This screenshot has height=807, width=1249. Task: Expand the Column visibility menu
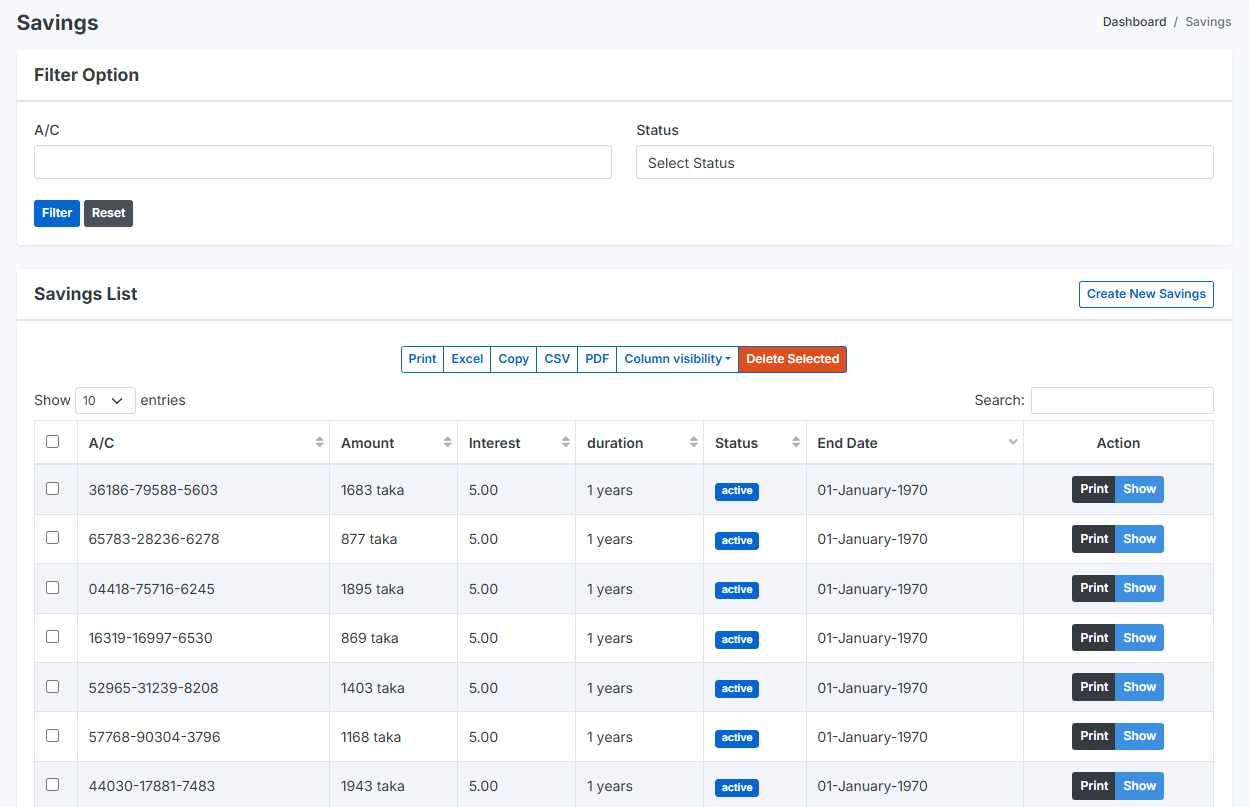point(677,359)
